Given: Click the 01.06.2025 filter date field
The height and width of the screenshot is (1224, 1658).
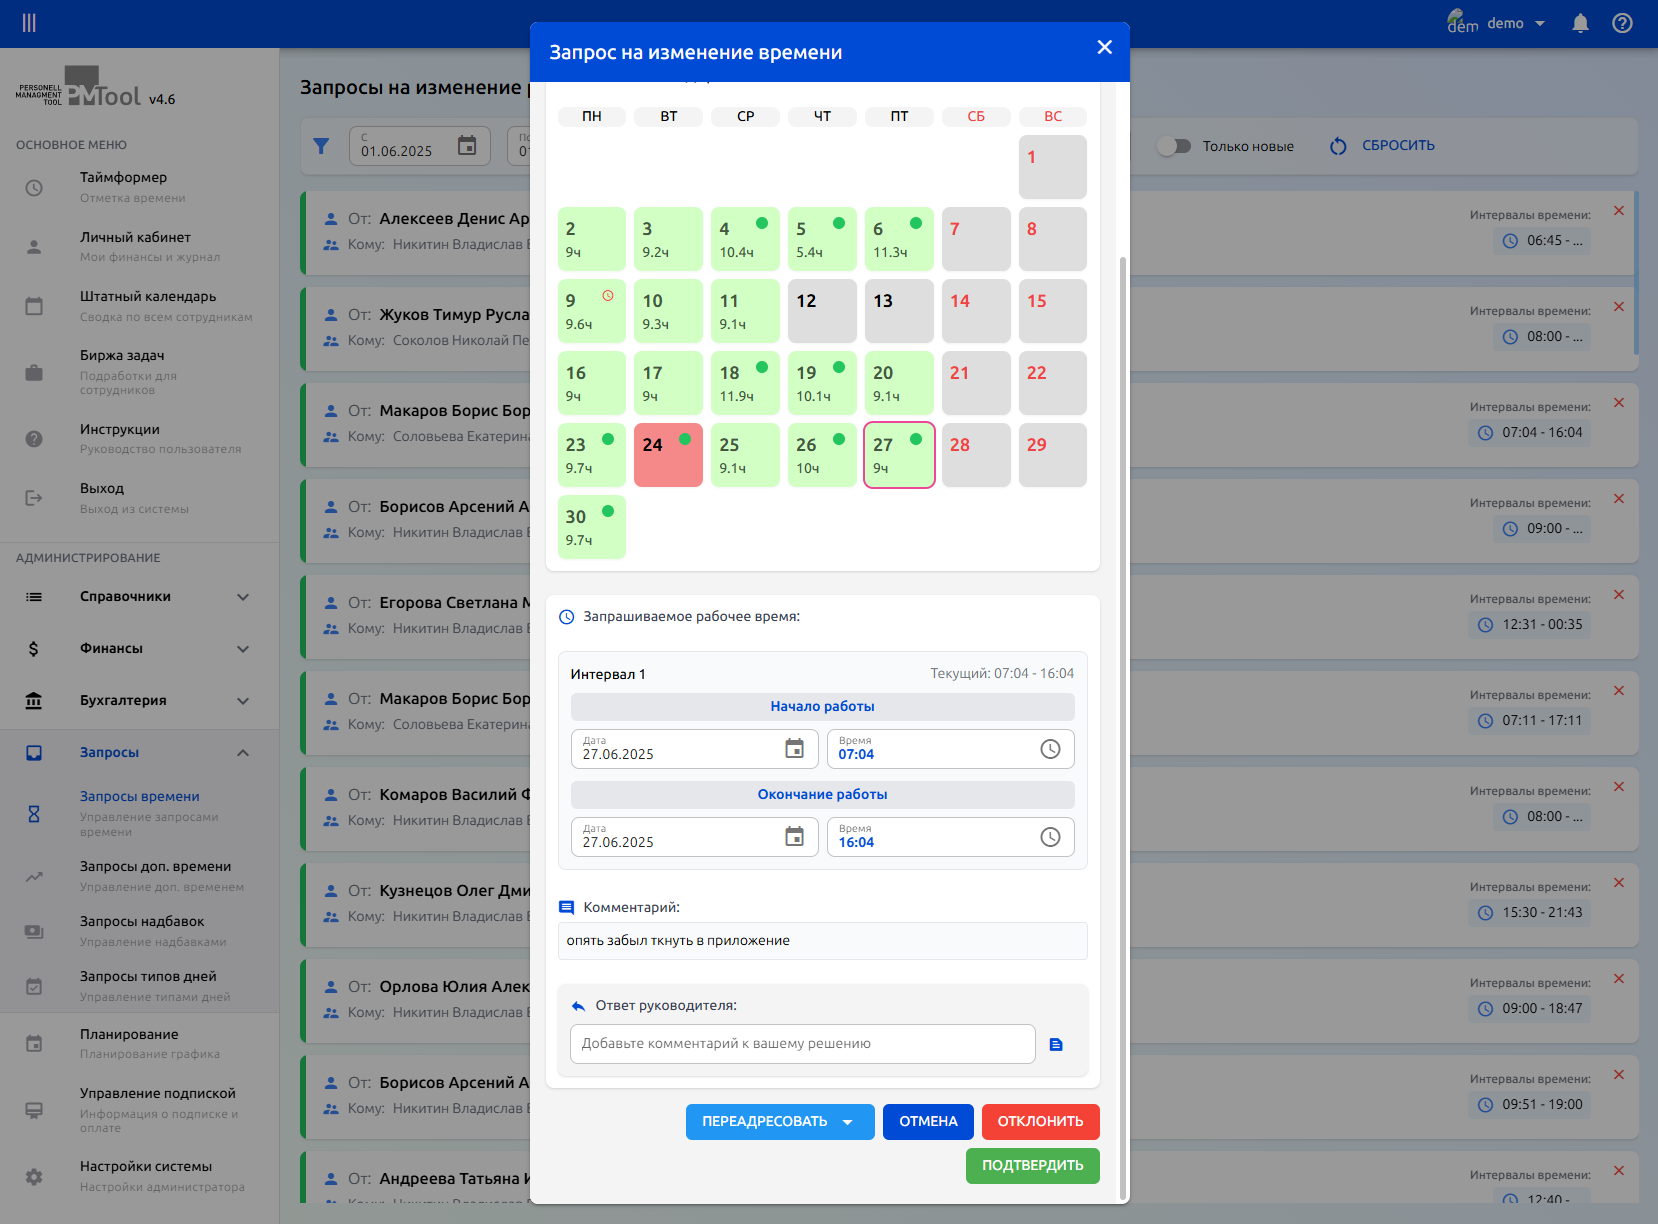Looking at the screenshot, I should (x=420, y=146).
